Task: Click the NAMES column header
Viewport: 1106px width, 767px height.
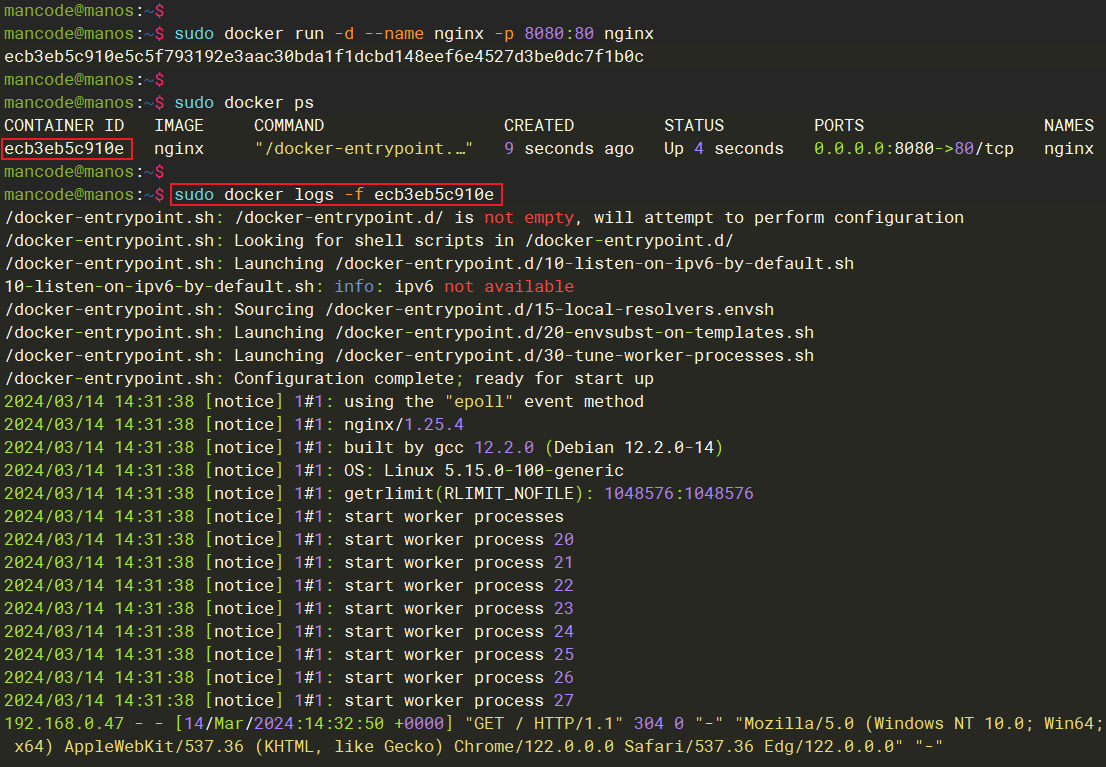Action: tap(1069, 126)
